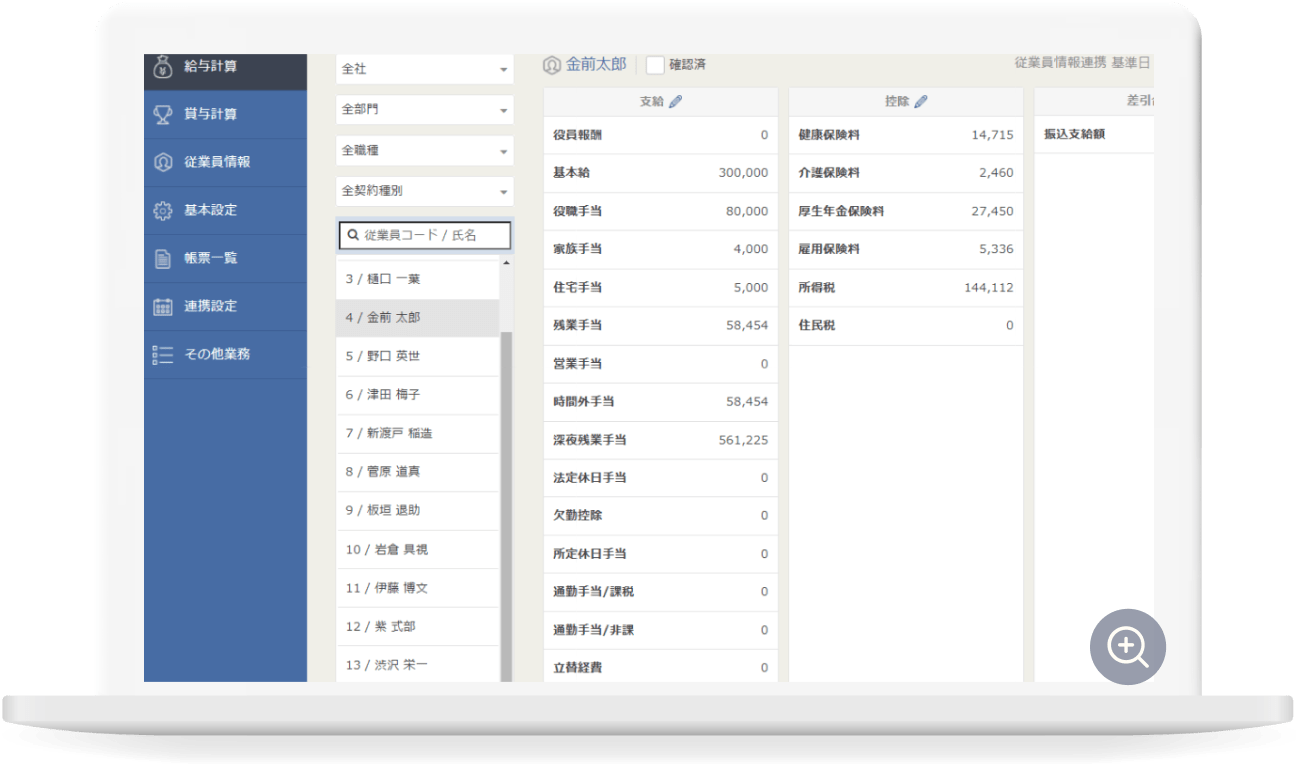
Task: Select employee 5 / 野口 英世
Action: click(417, 356)
